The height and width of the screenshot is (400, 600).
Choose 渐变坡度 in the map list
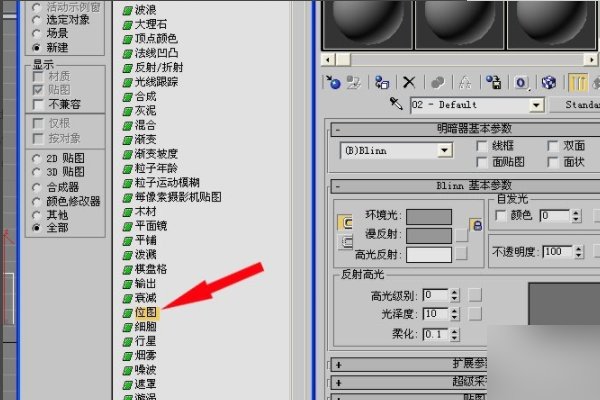pos(156,154)
